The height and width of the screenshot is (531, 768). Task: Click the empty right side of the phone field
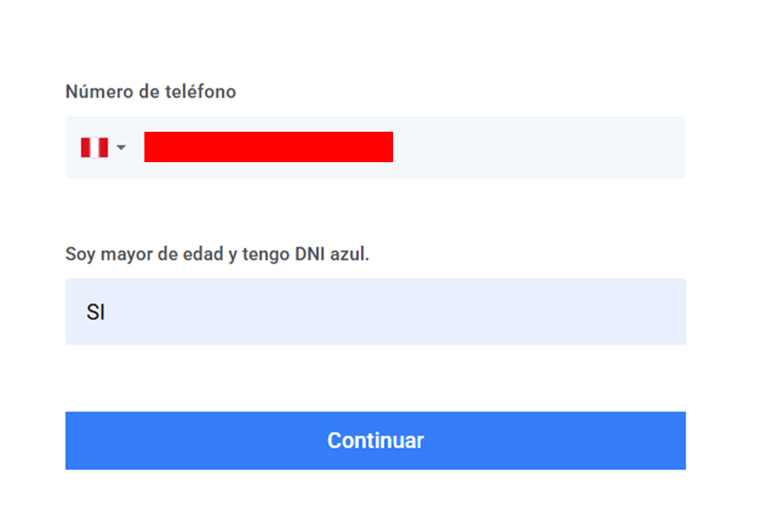[x=539, y=147]
